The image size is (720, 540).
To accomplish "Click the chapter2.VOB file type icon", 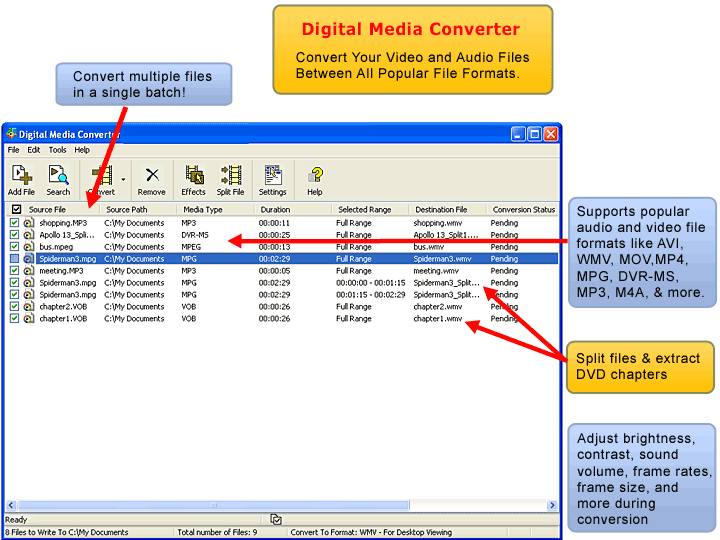I will point(28,306).
